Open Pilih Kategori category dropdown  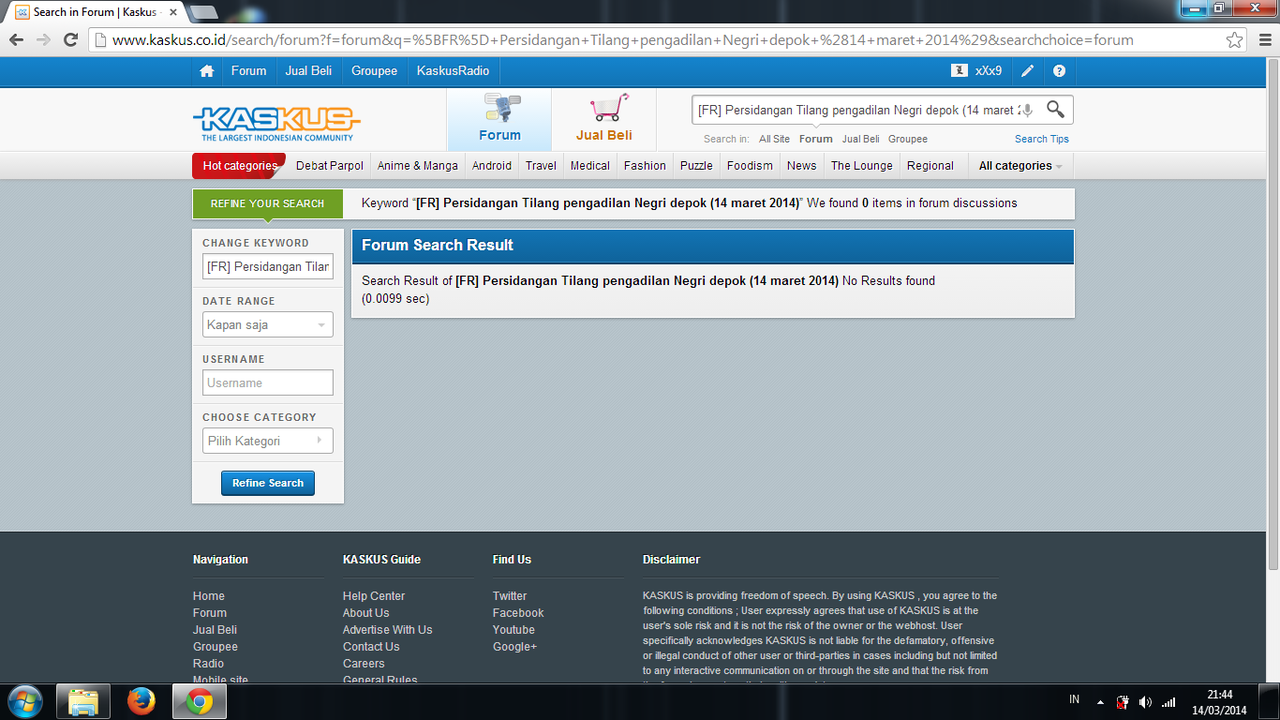click(268, 441)
